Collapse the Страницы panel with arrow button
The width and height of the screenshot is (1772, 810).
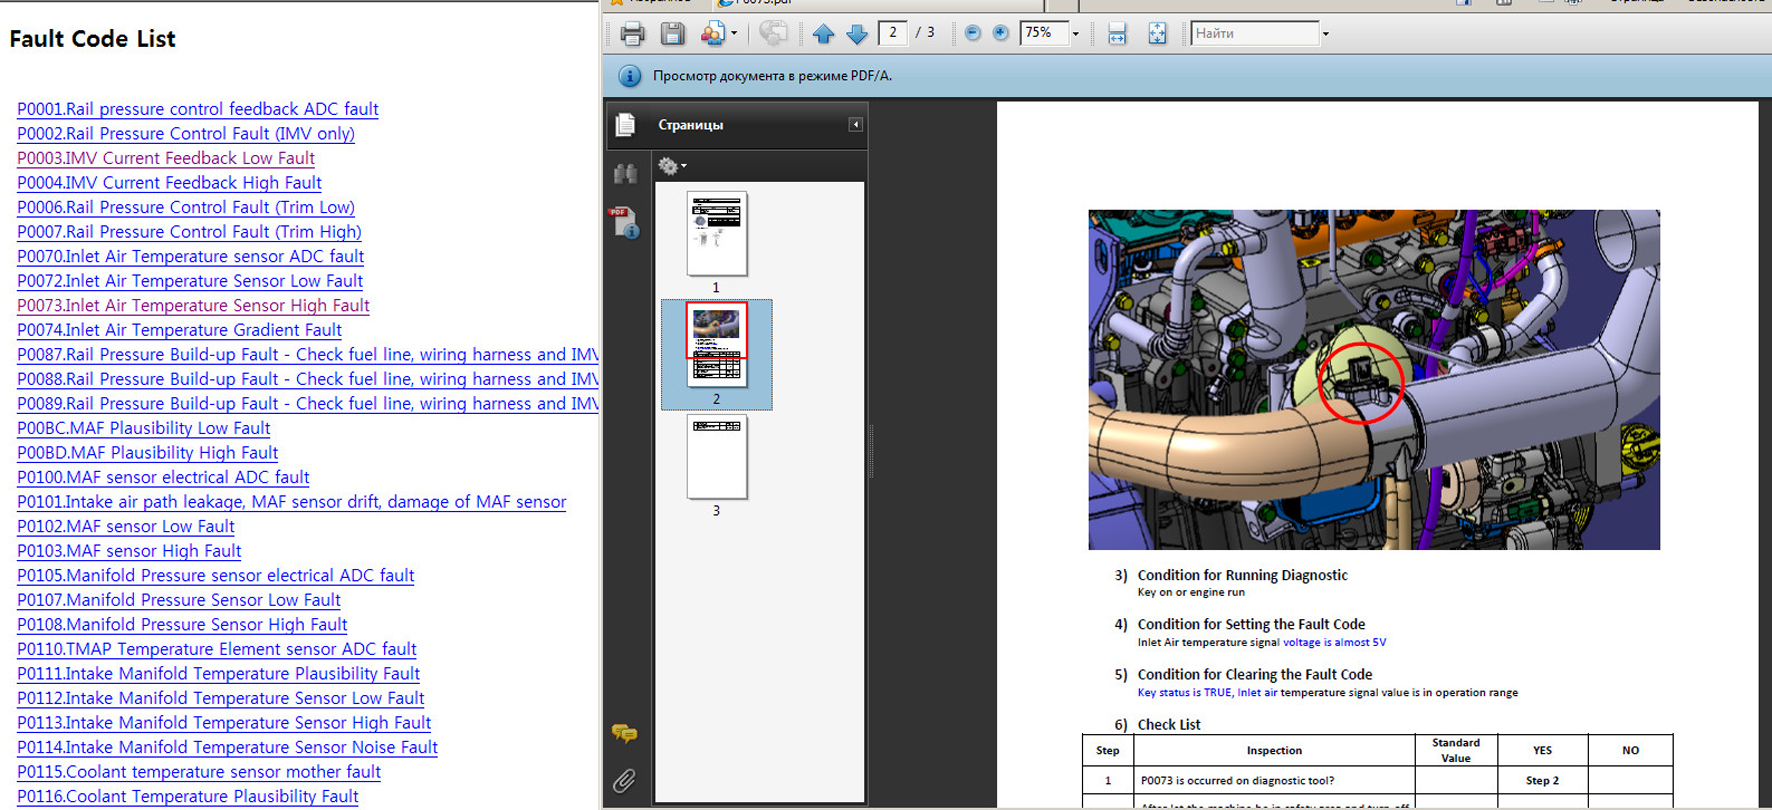pyautogui.click(x=855, y=125)
